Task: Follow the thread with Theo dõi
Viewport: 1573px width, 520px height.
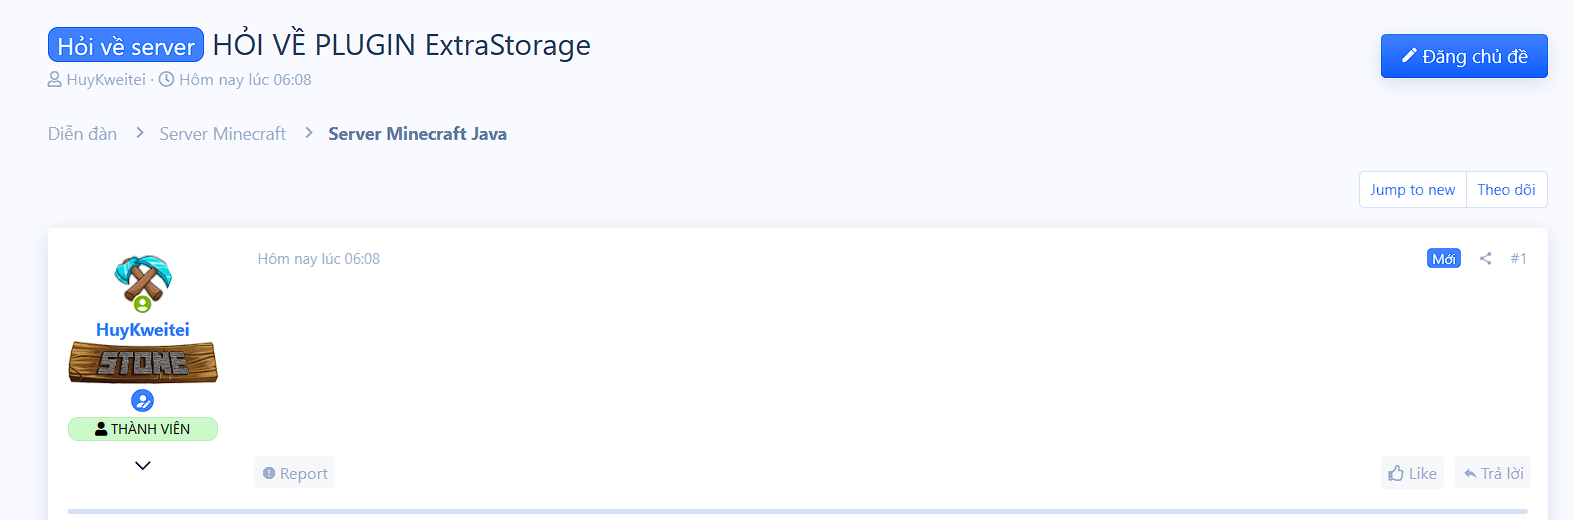Action: point(1506,190)
